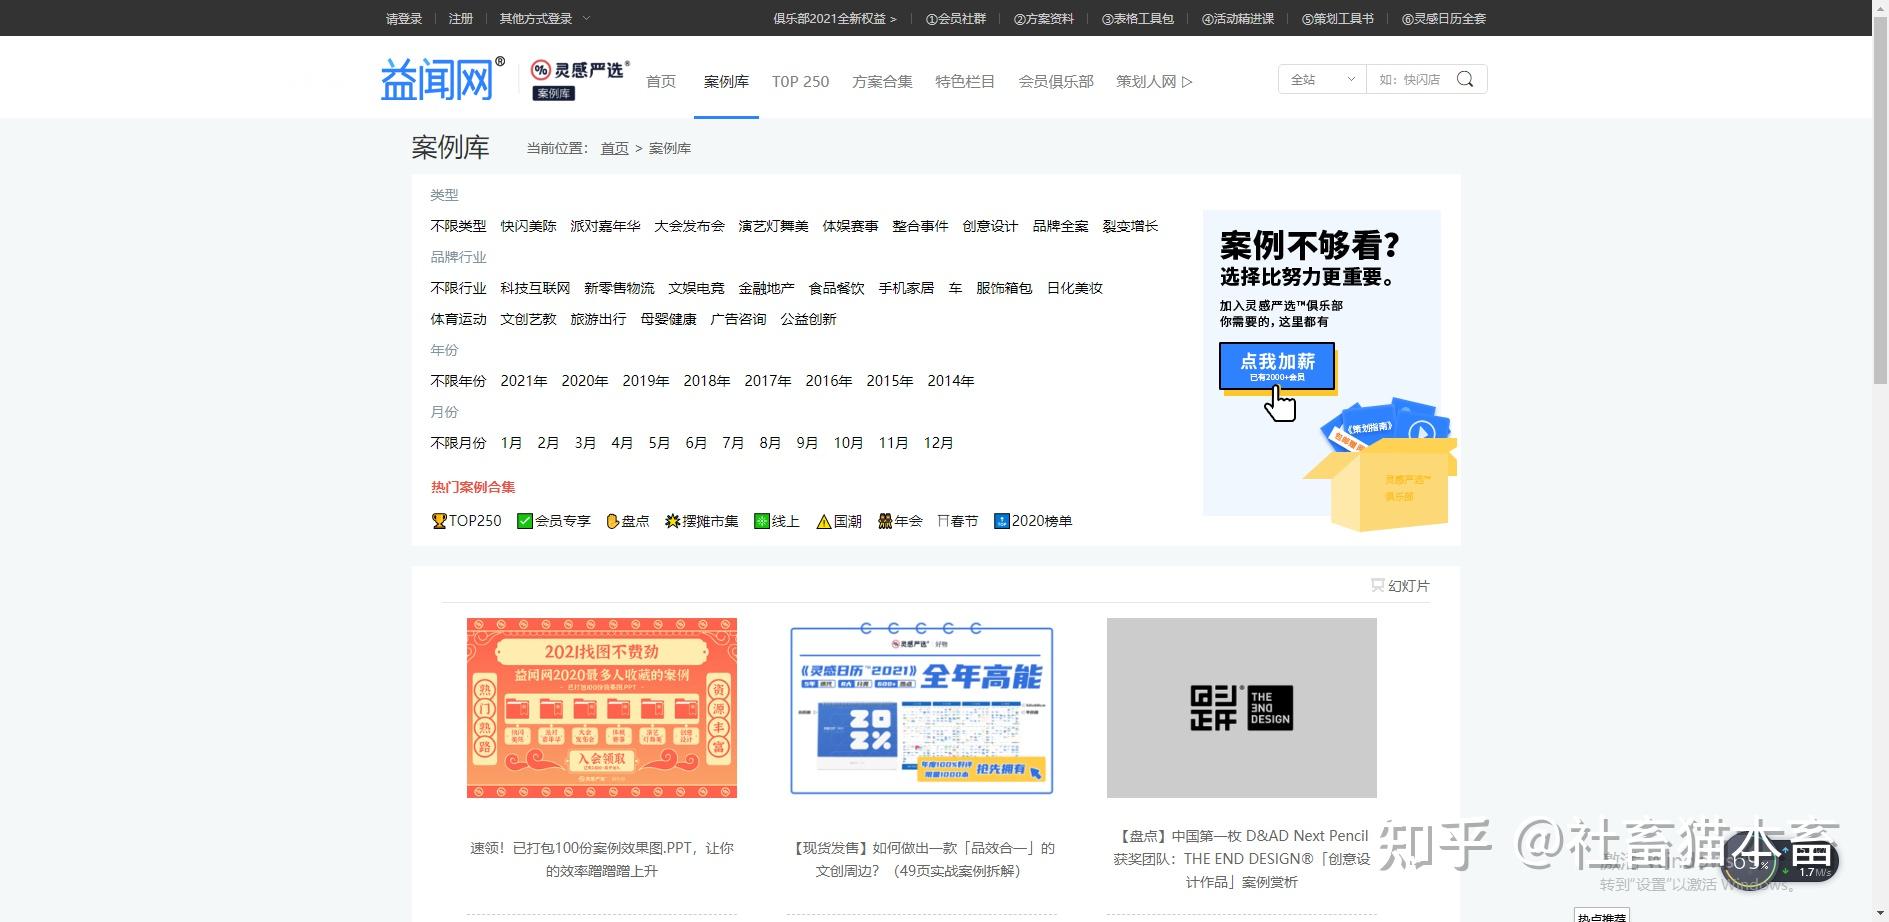This screenshot has width=1889, height=922.
Task: Open the 方案合集 menu item
Action: point(881,81)
